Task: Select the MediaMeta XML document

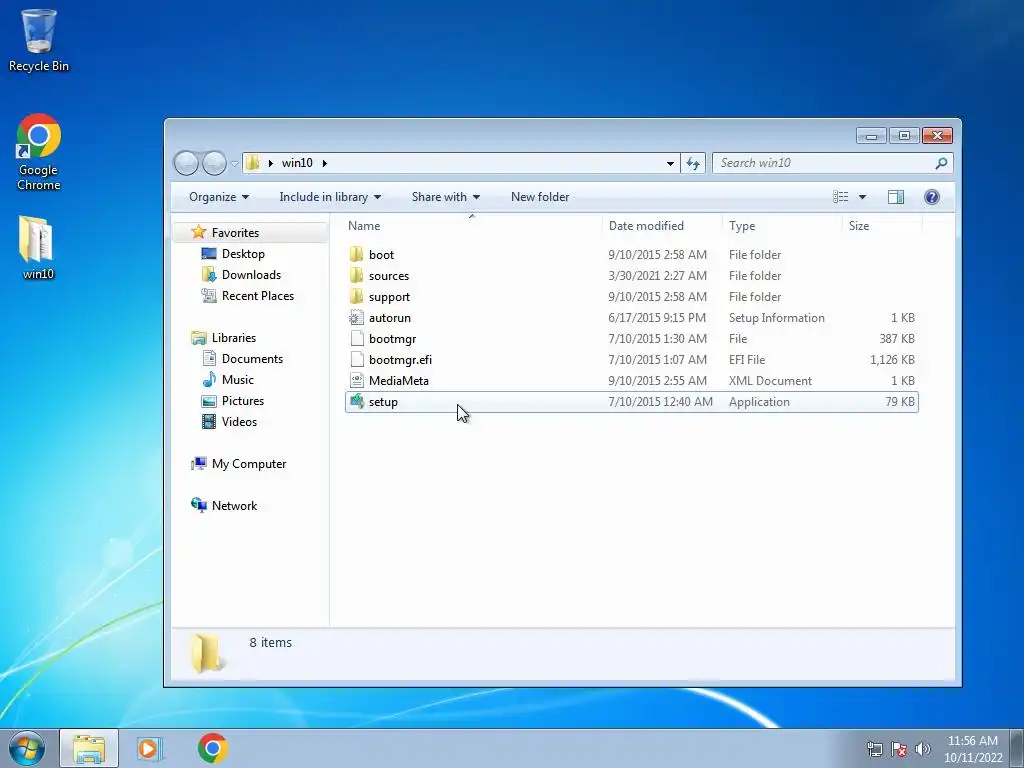Action: coord(631,381)
